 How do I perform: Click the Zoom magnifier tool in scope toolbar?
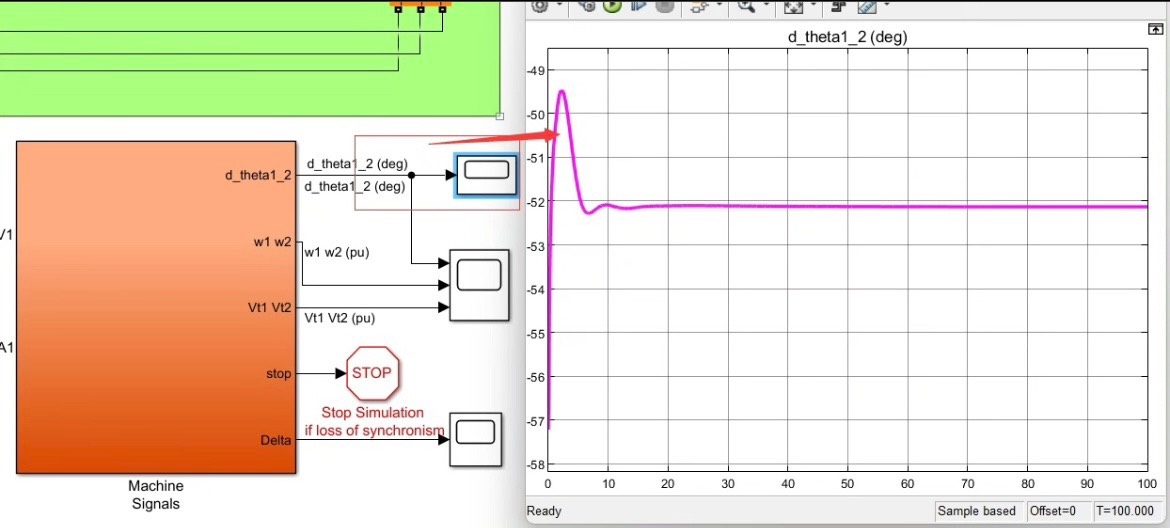click(x=746, y=5)
